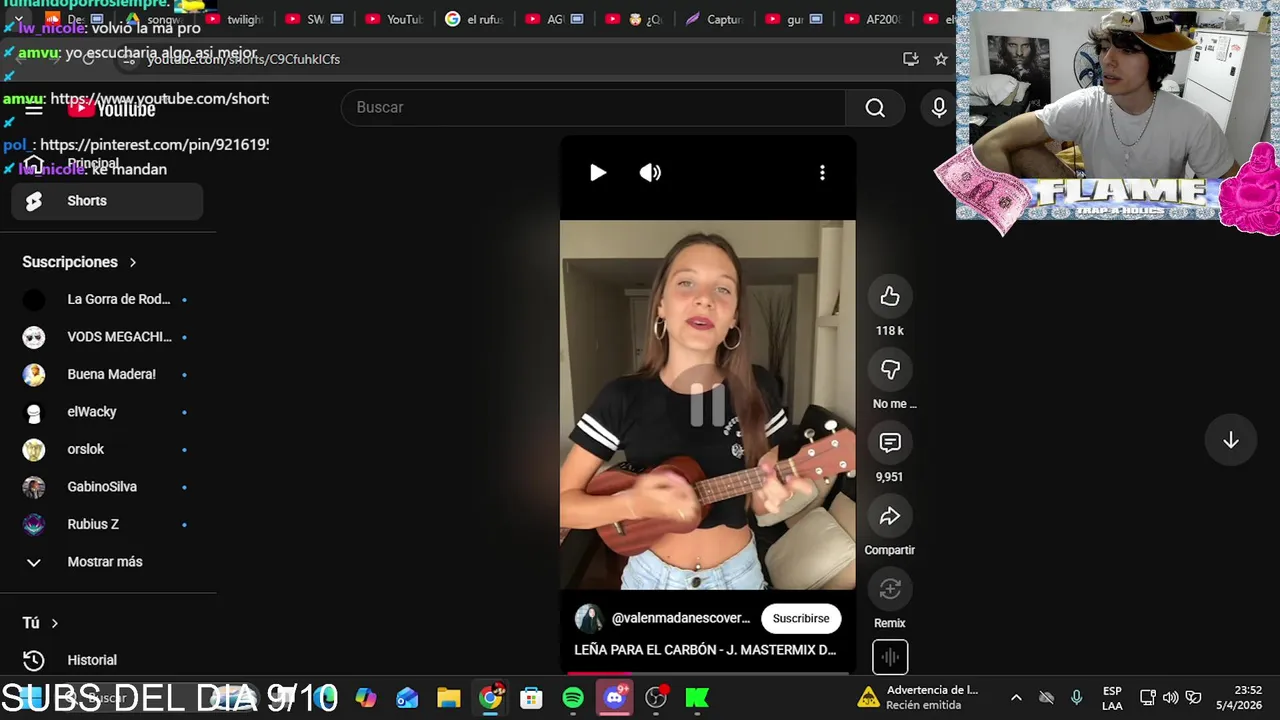Click the valenmadanescover channel avatar
The image size is (1280, 720).
point(589,618)
